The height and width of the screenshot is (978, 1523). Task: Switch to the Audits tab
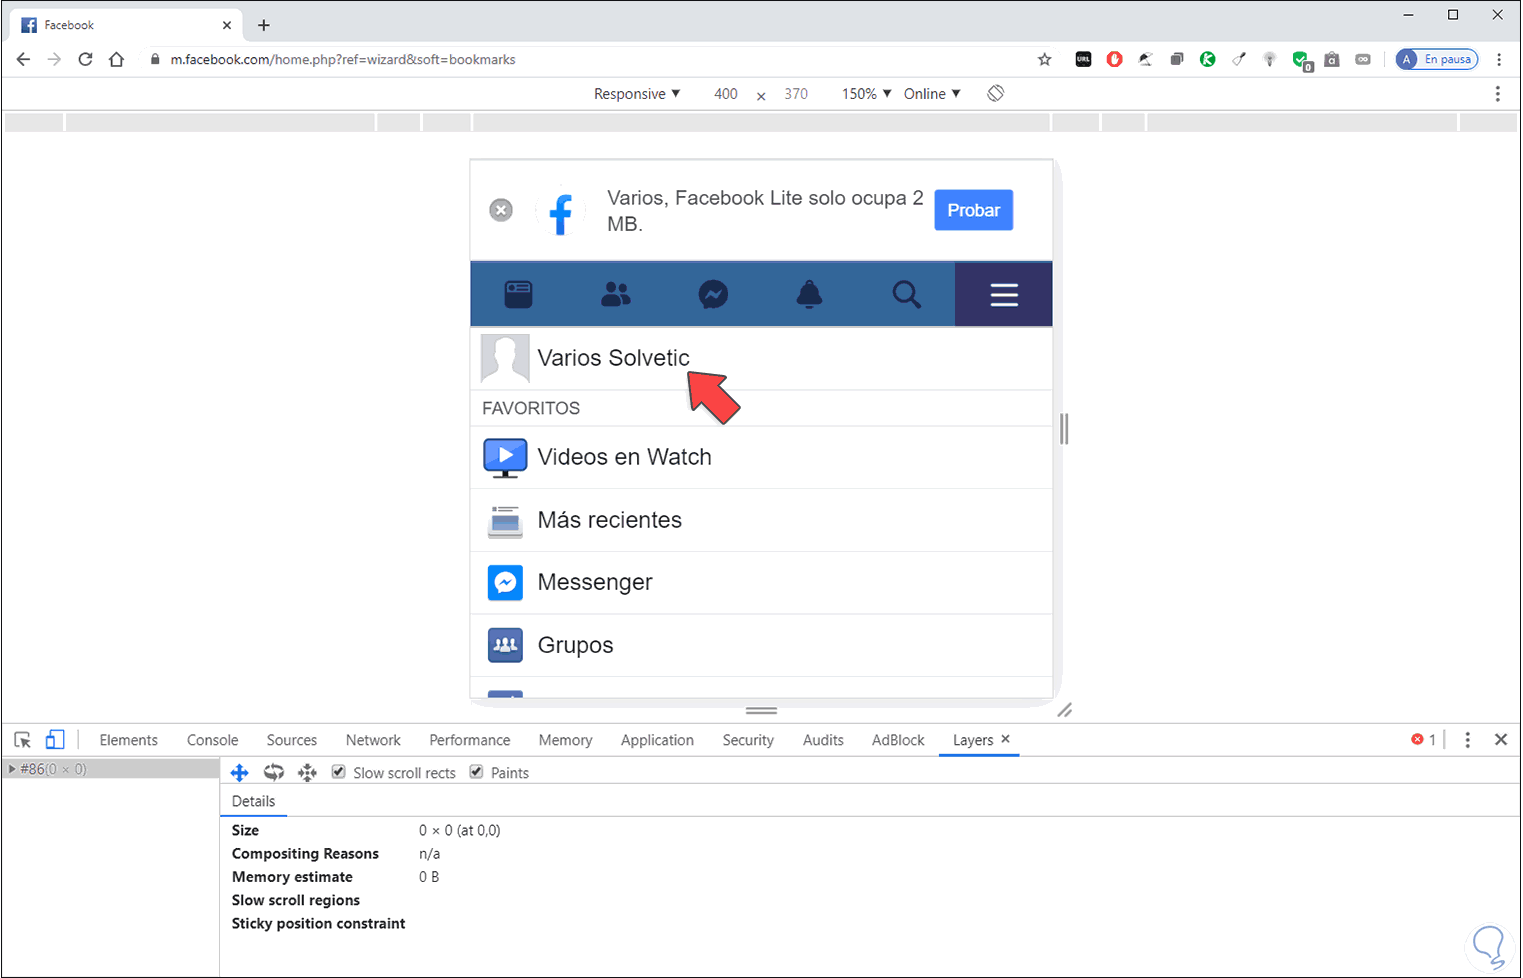click(x=823, y=740)
